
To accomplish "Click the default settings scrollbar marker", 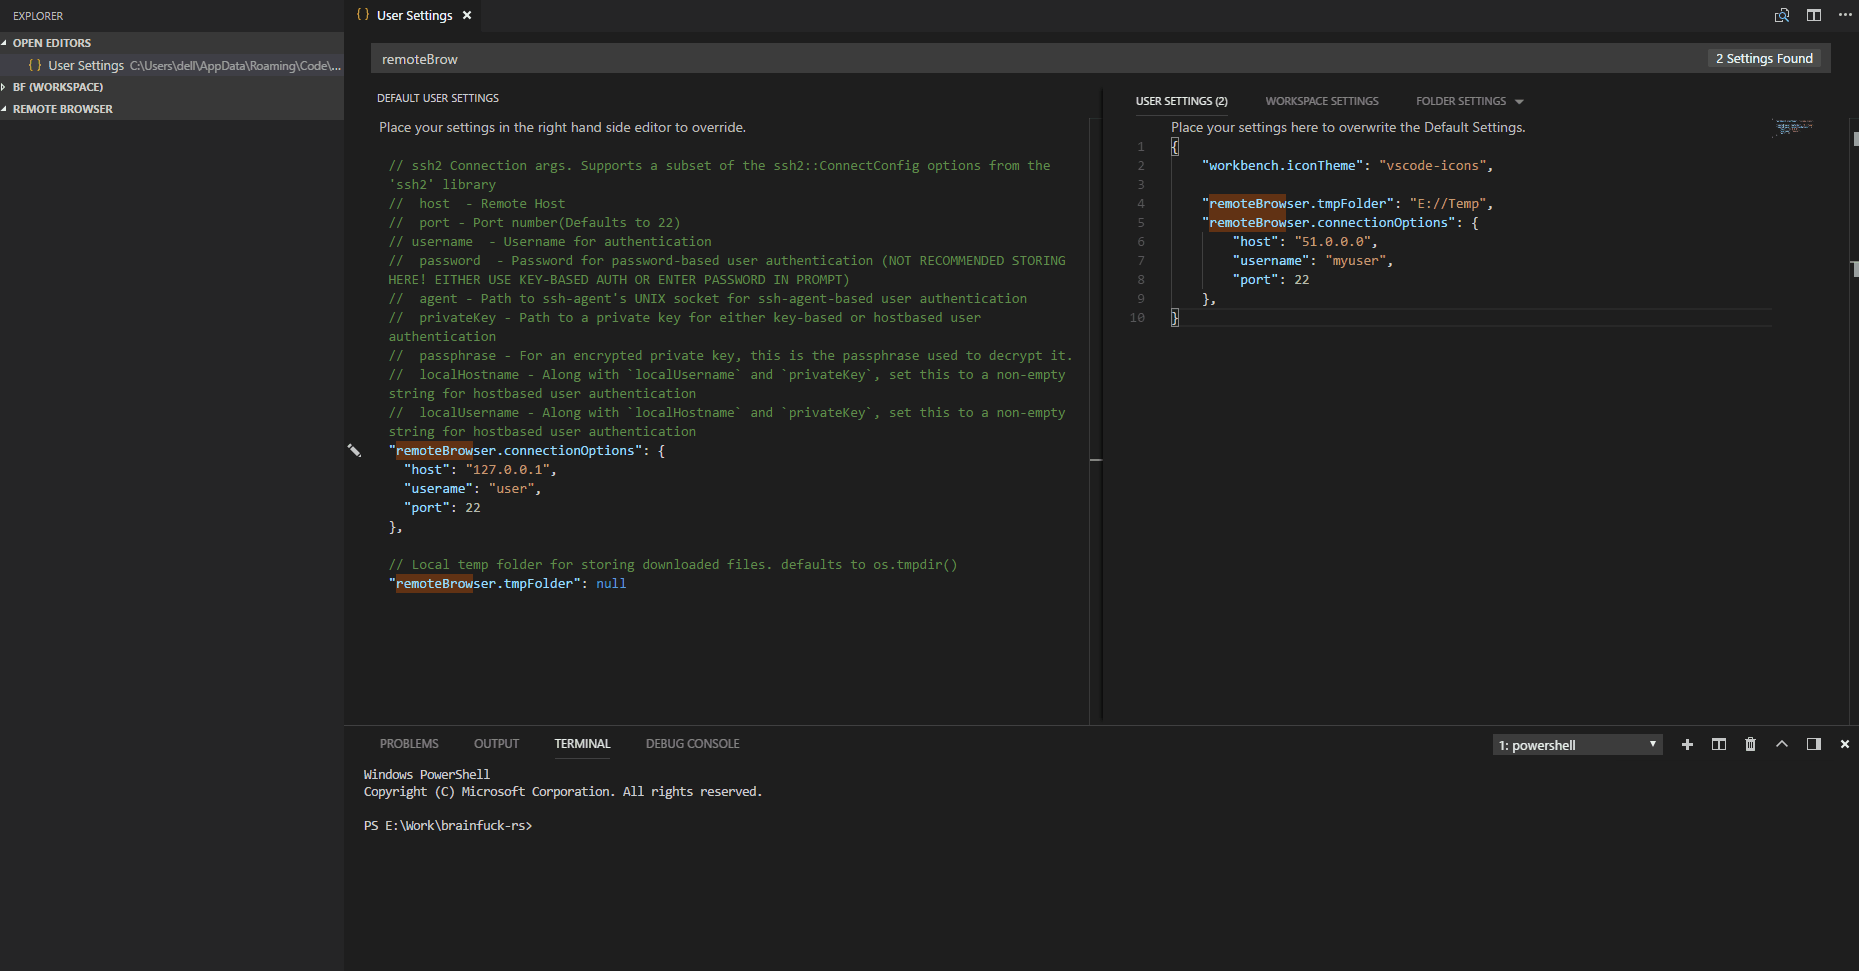I will [x=1096, y=459].
